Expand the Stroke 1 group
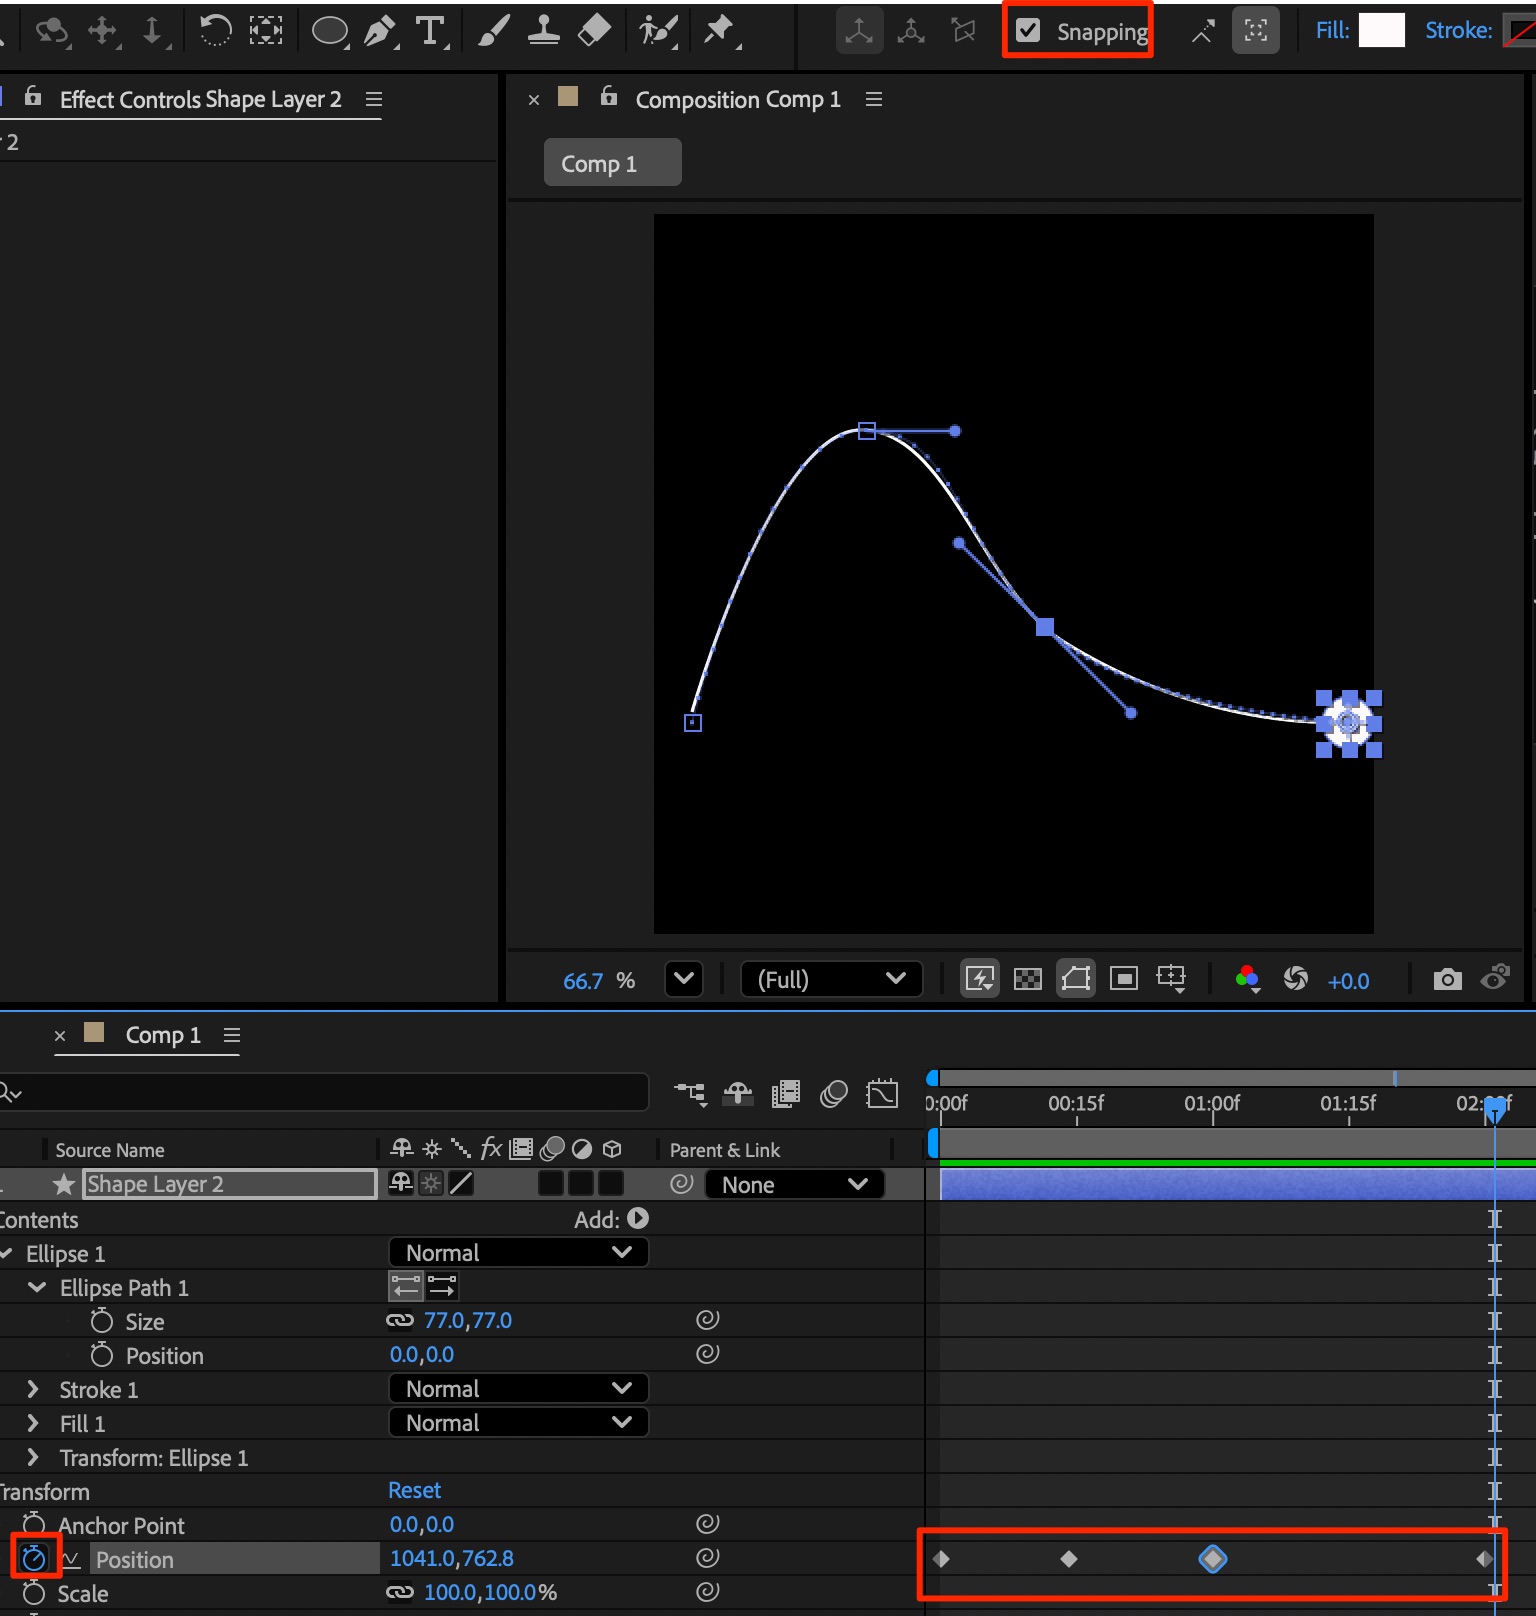This screenshot has height=1616, width=1536. 33,1389
